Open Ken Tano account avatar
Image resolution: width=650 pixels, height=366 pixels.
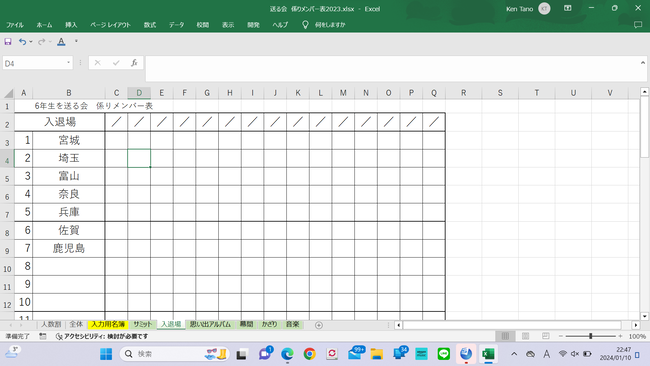pyautogui.click(x=544, y=9)
